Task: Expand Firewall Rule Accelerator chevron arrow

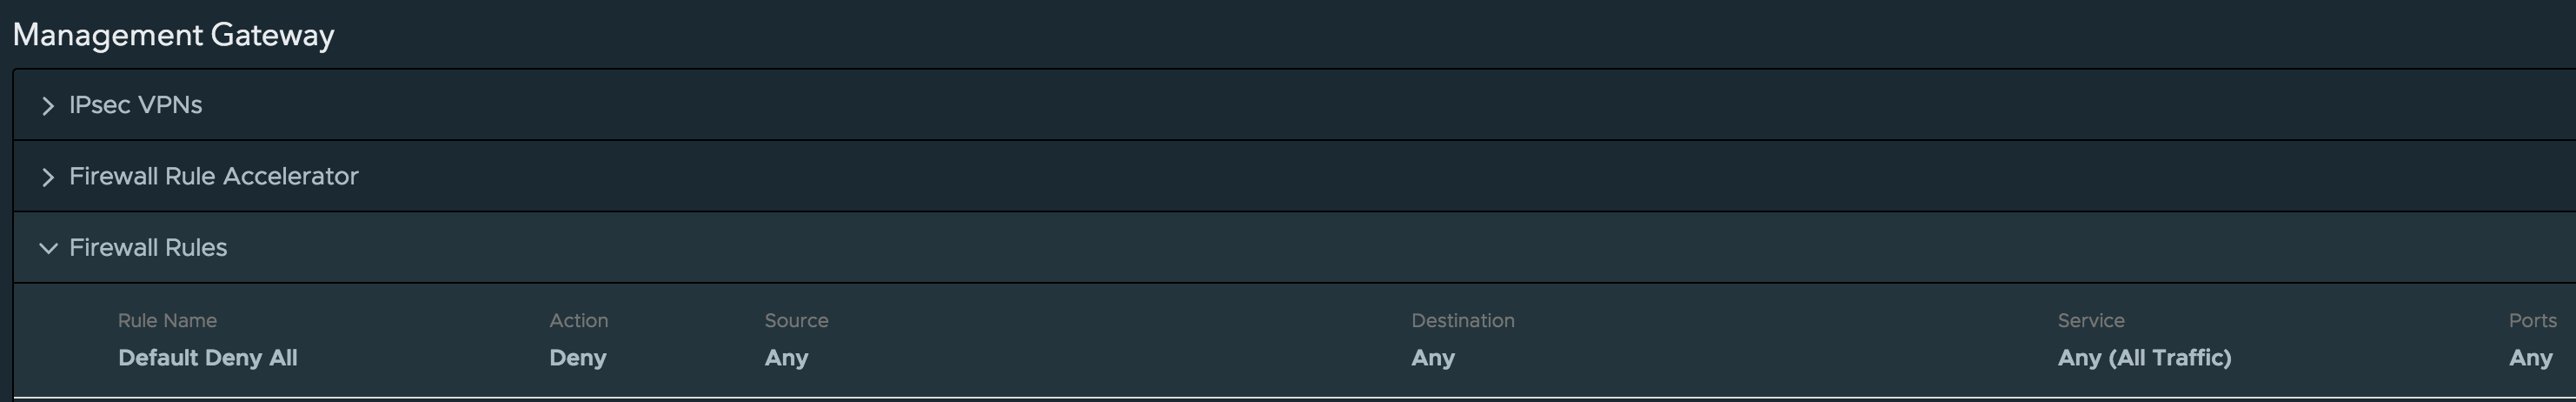Action: [47, 177]
